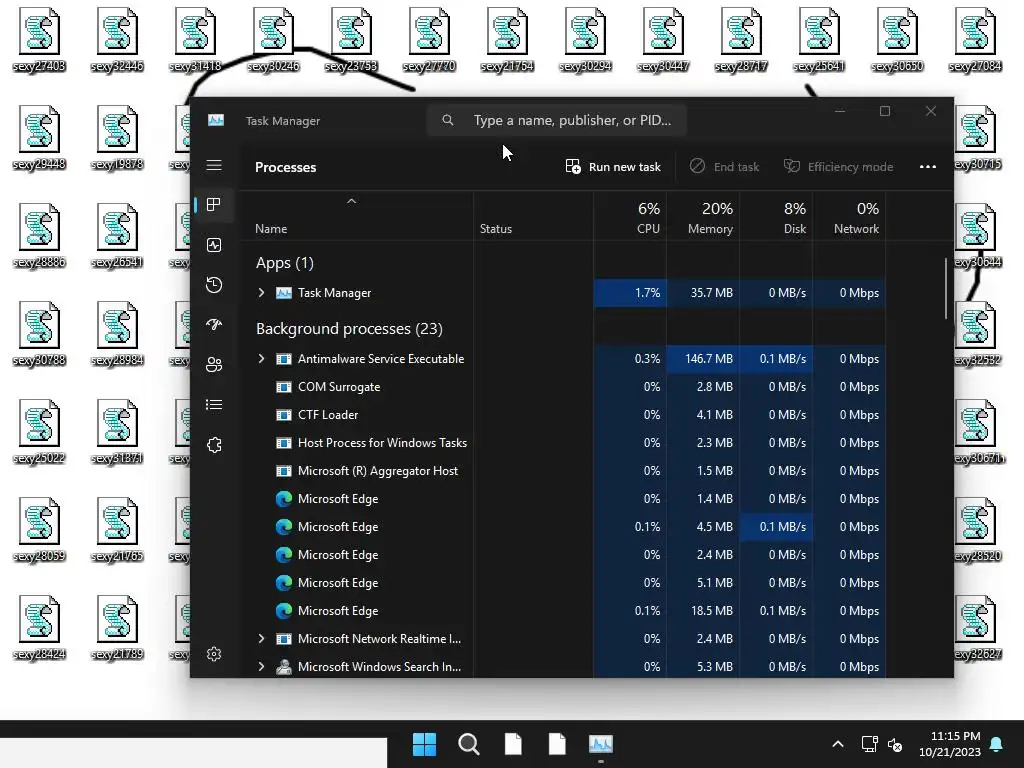Click Background processes (23) group heading
This screenshot has width=1024, height=768.
tap(349, 328)
